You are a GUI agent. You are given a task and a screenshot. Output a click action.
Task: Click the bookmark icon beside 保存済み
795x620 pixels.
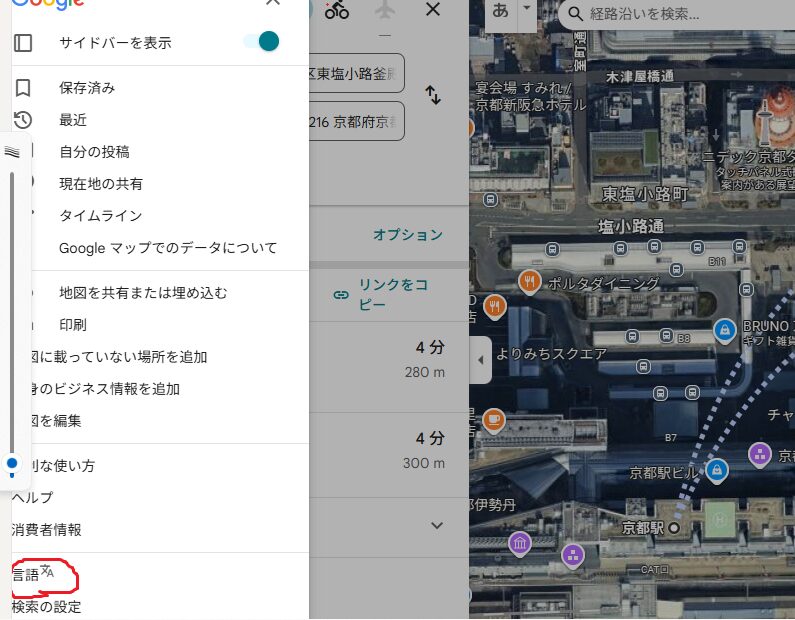23,88
